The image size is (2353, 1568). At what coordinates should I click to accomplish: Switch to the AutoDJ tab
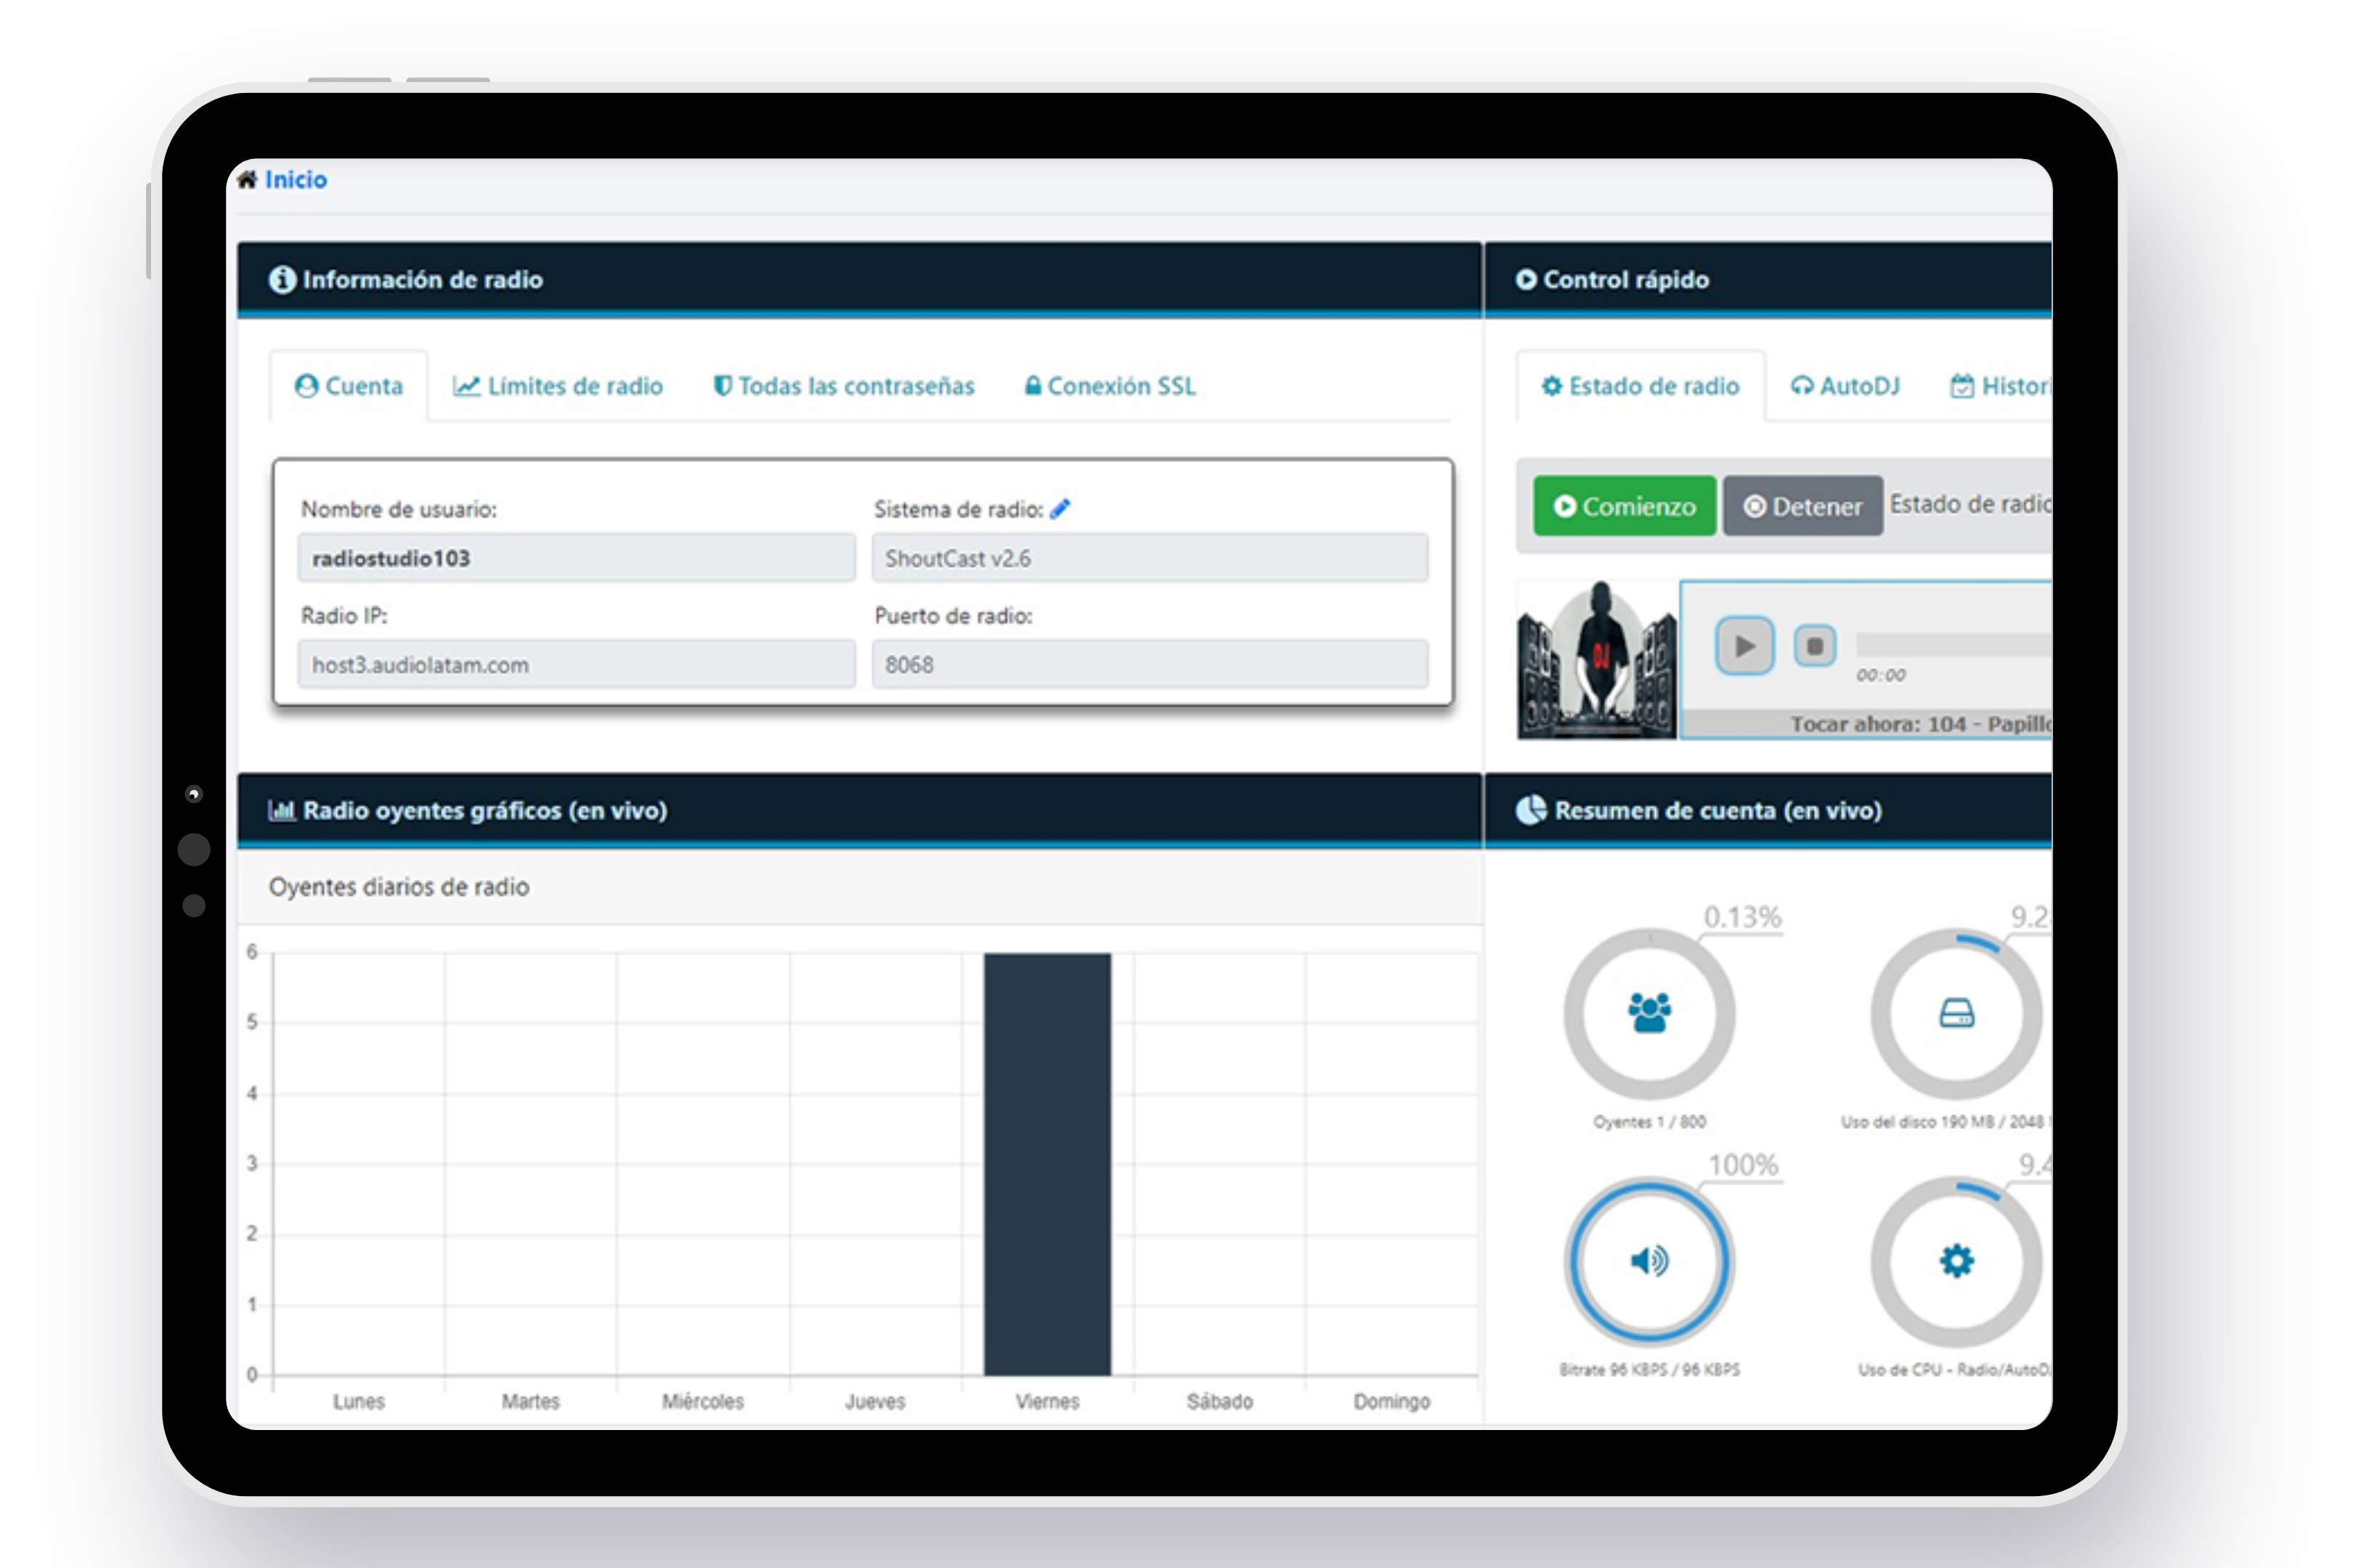(1845, 387)
